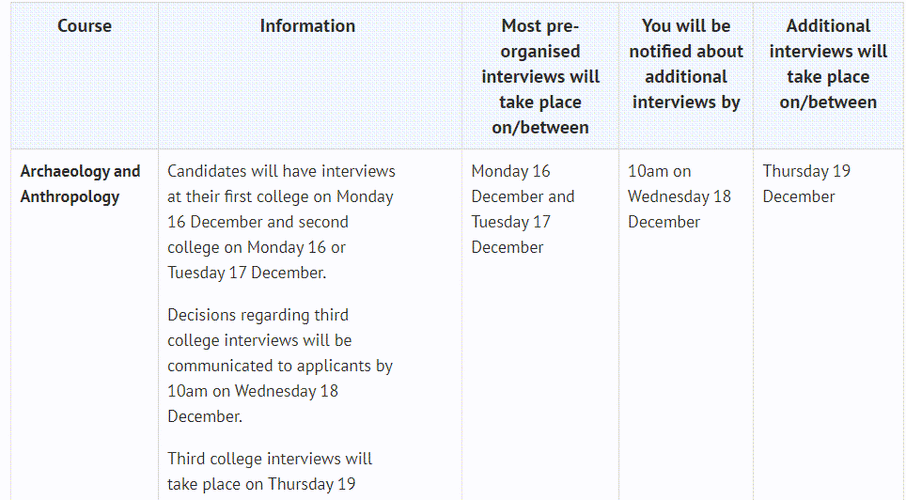
Task: Click the 'Course' column header
Action: (84, 26)
